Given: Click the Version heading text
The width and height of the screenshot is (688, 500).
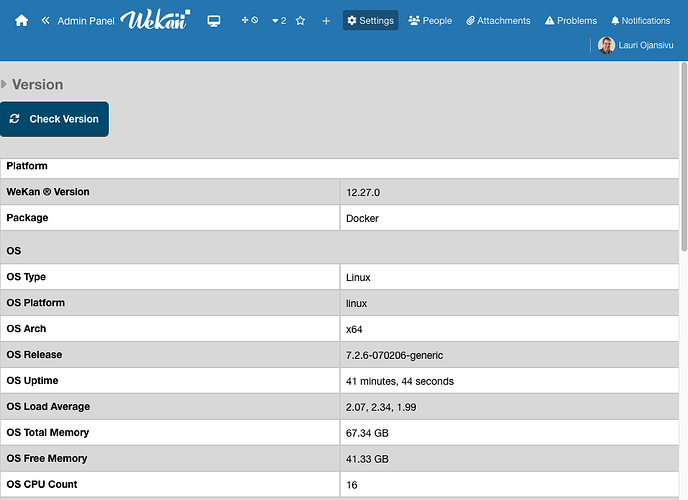Looking at the screenshot, I should click(37, 84).
